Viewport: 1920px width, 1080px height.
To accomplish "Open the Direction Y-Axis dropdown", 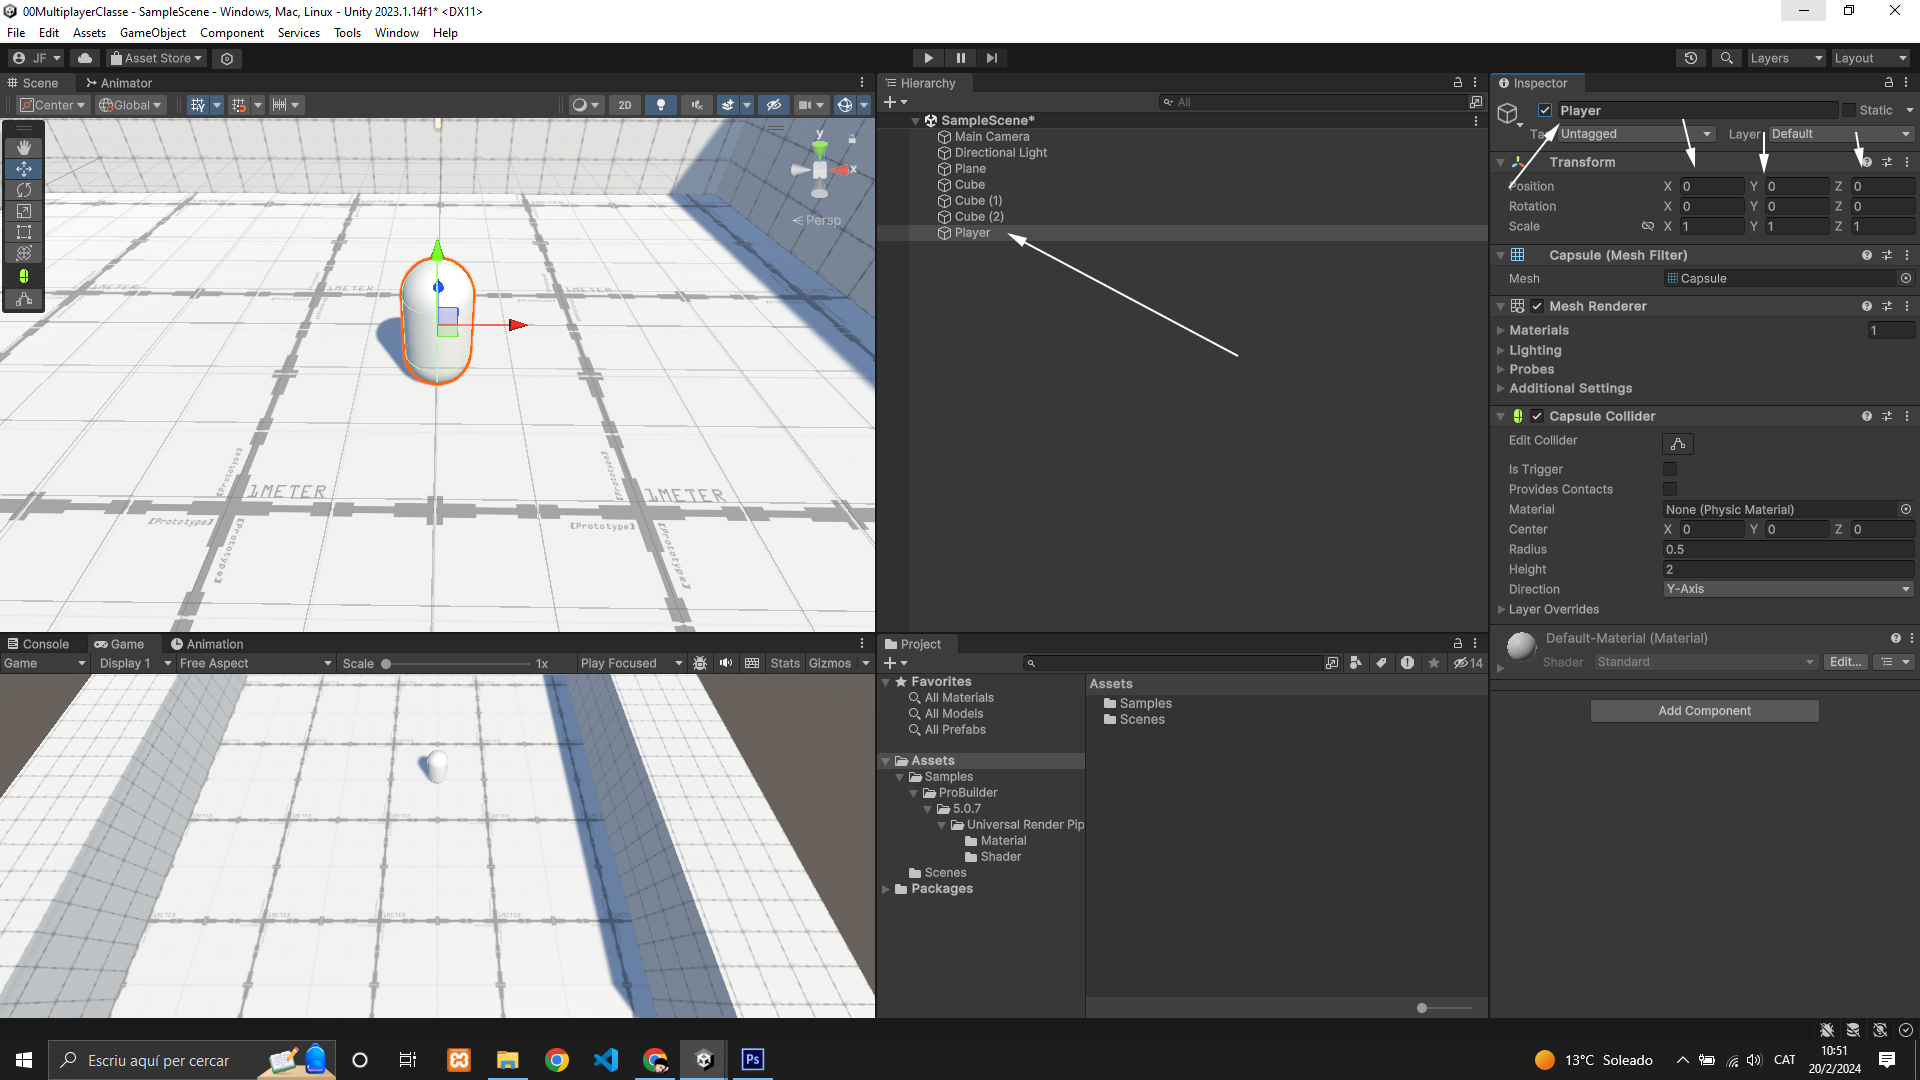I will 1788,589.
